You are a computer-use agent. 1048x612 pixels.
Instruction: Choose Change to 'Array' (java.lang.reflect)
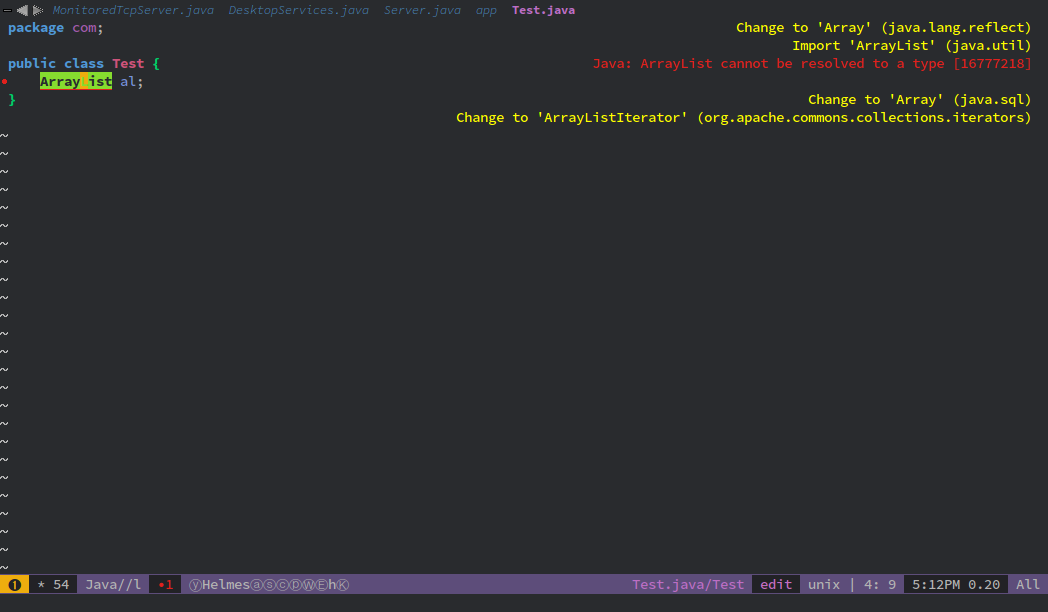click(x=884, y=27)
